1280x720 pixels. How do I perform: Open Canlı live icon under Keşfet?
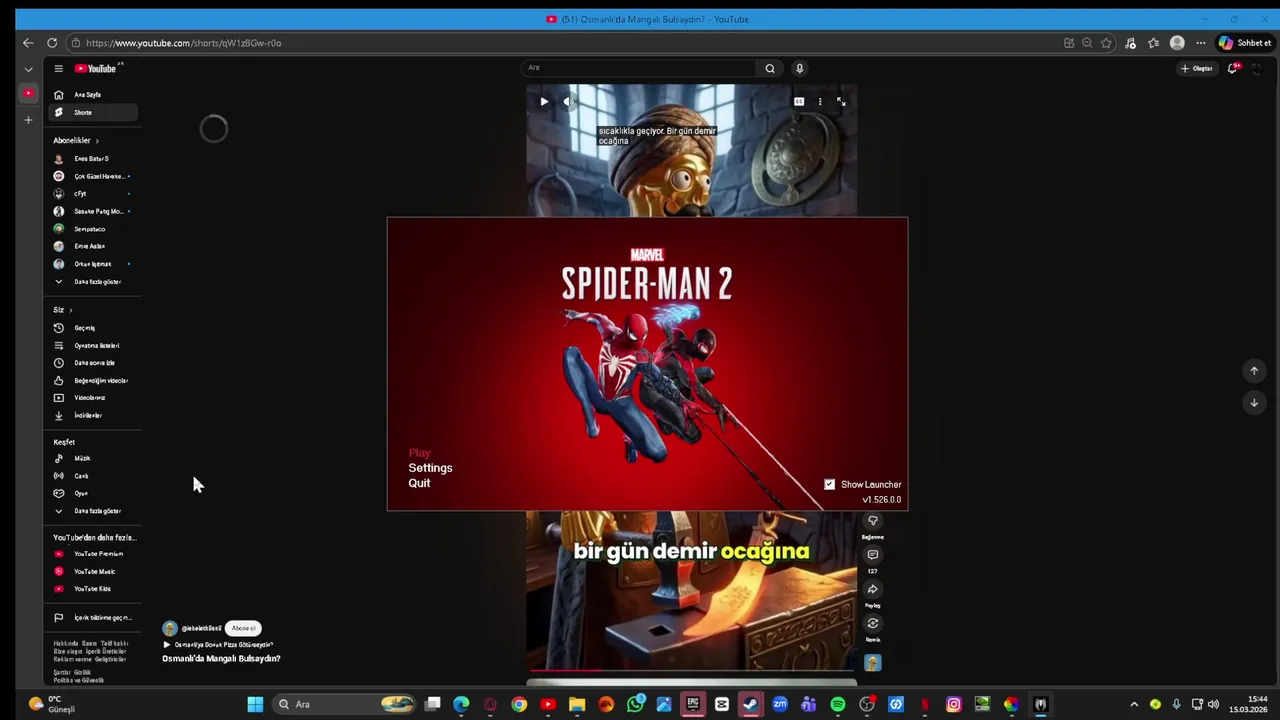point(58,476)
